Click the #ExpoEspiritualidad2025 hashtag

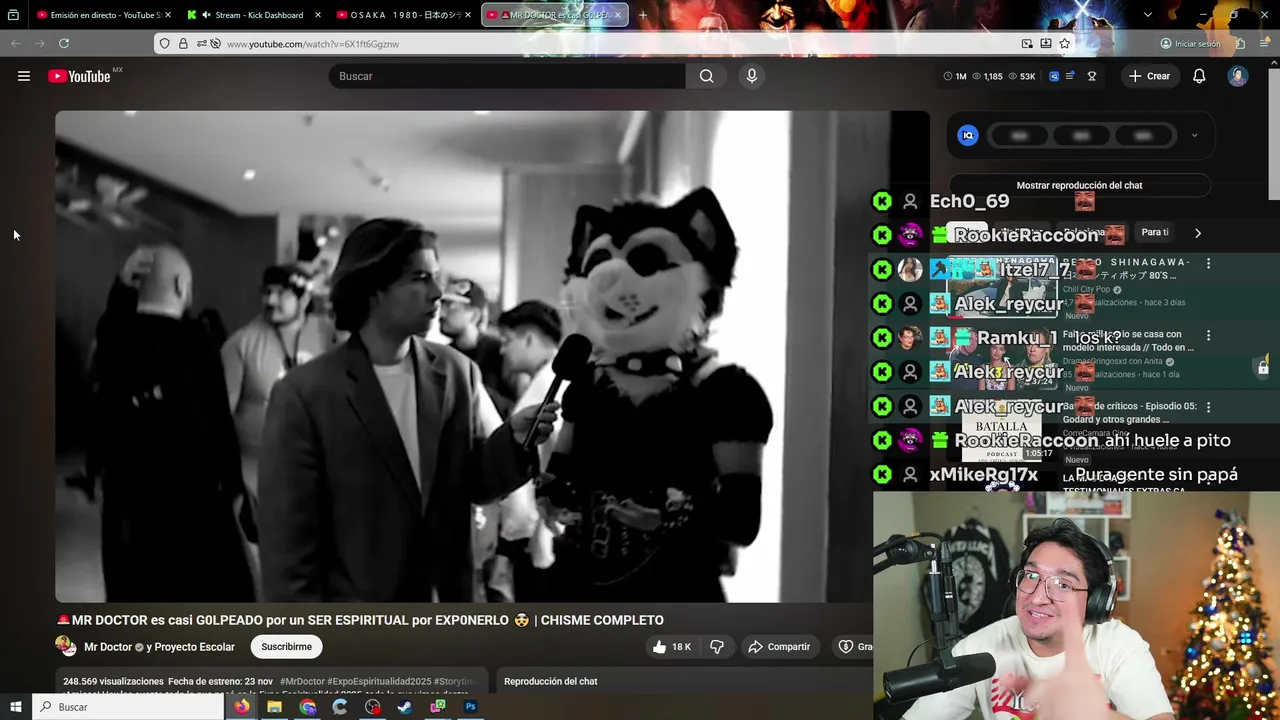pyautogui.click(x=381, y=681)
